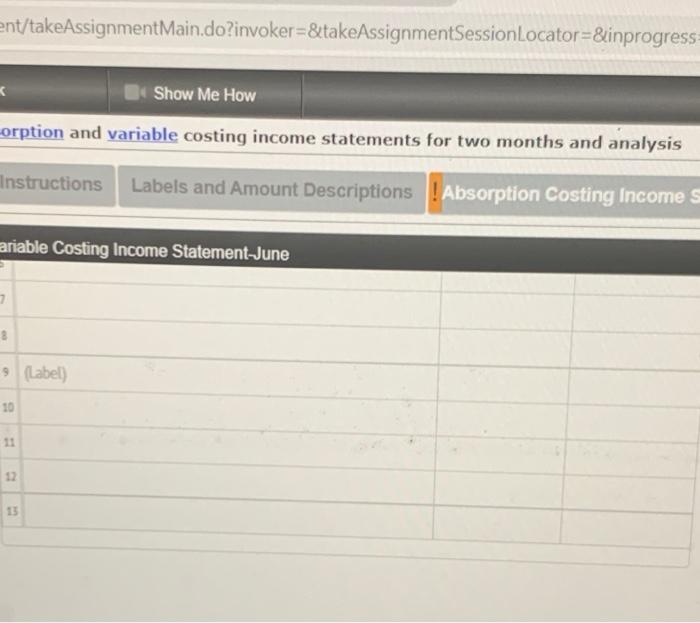Click the description cell in row 10
The image size is (700, 623).
tap(228, 410)
